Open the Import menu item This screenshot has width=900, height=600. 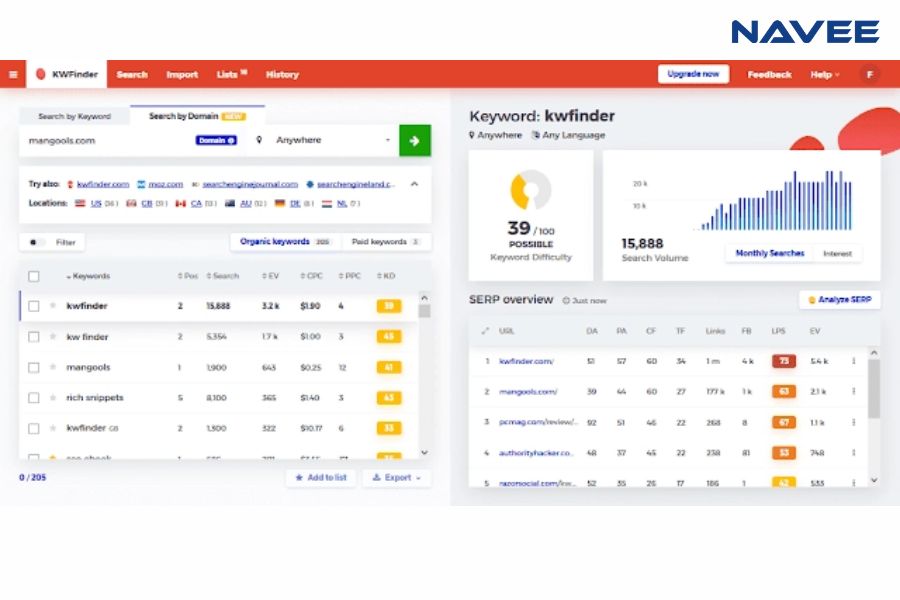pos(182,75)
